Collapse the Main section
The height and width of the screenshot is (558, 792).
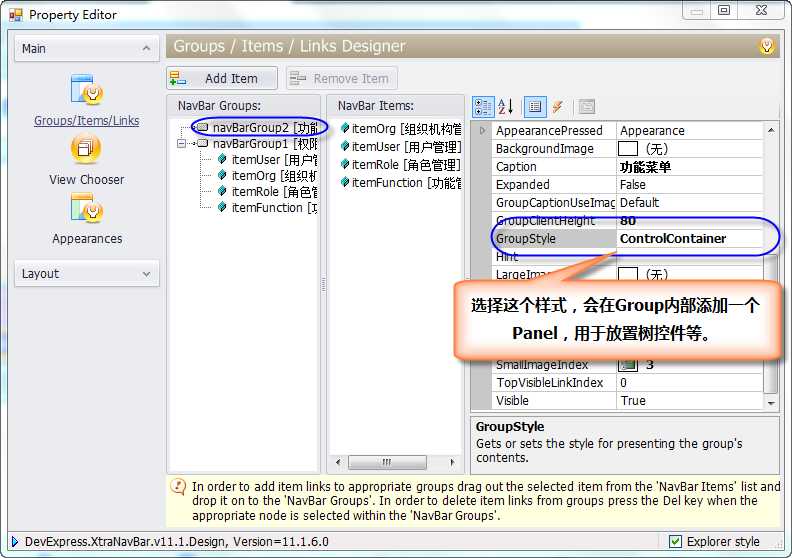[x=87, y=48]
